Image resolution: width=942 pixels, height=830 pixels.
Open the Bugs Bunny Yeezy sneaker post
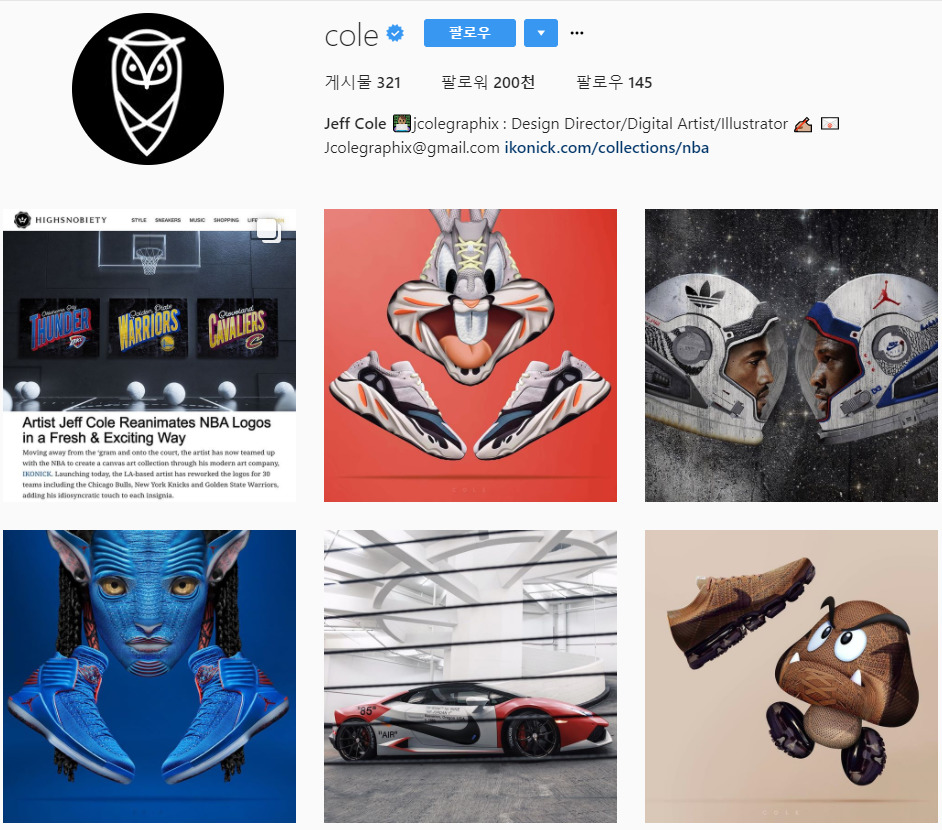click(x=470, y=356)
